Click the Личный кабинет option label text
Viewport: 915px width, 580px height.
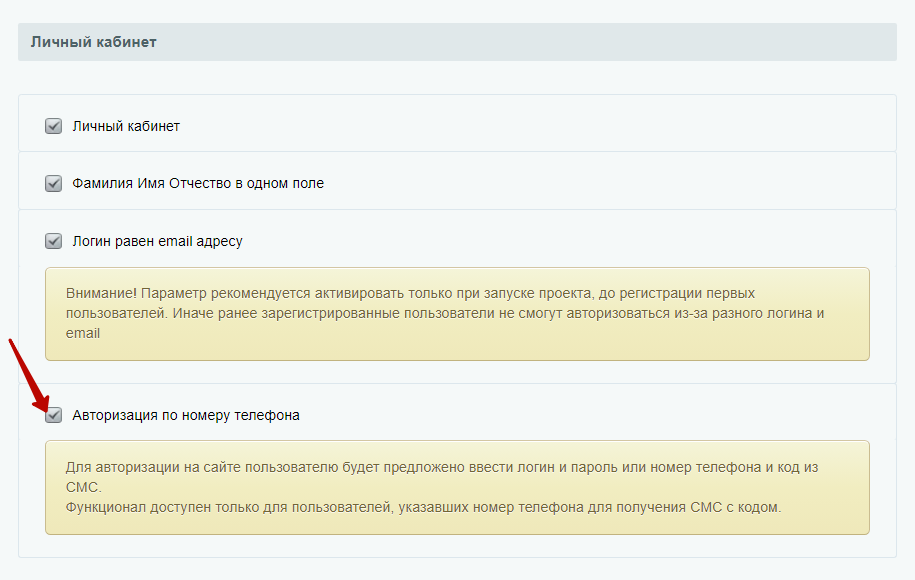pos(126,126)
